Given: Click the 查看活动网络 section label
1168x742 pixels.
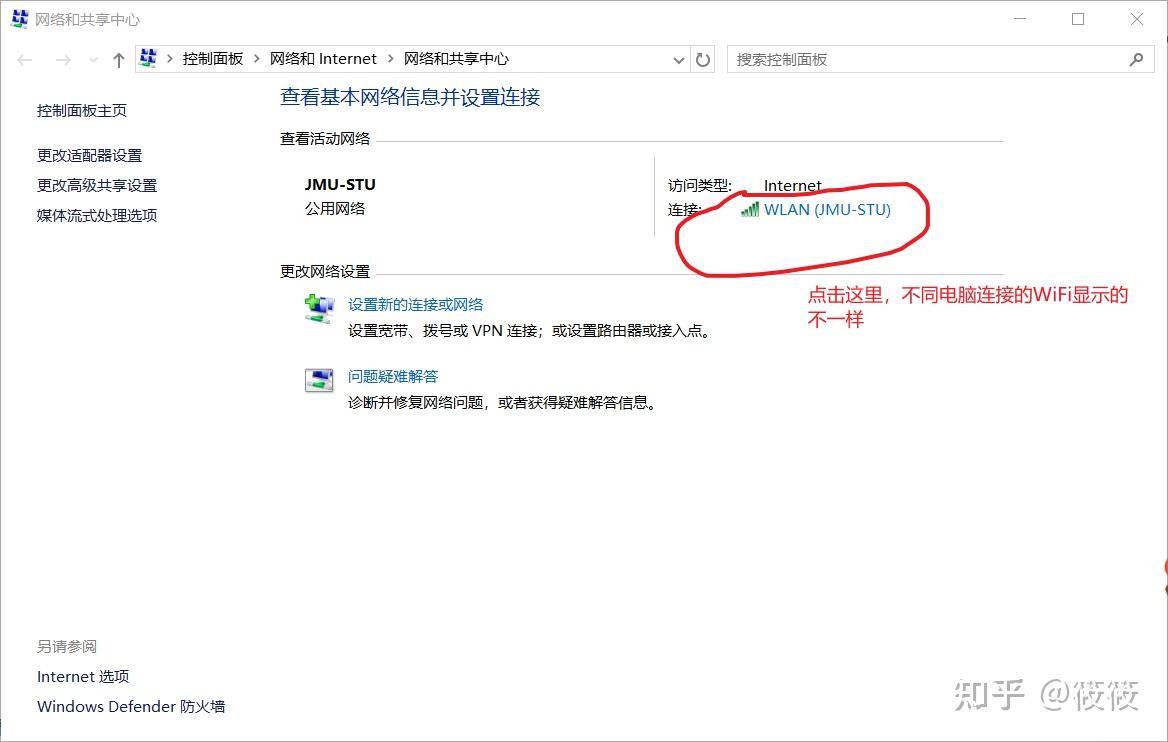Looking at the screenshot, I should (325, 139).
